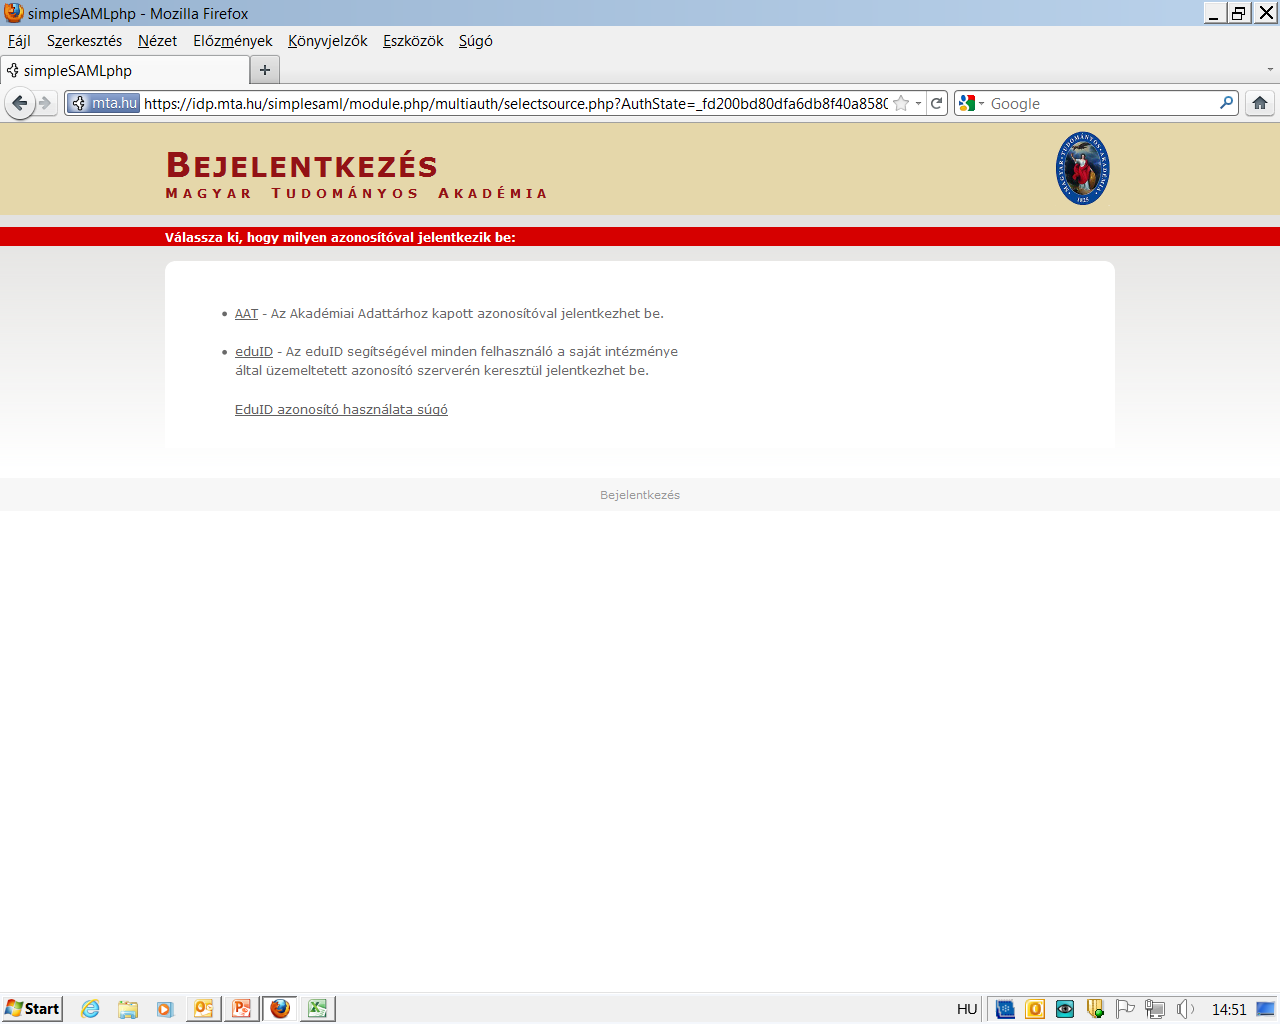
Task: Select the simpleSAMLphp tab
Action: (x=125, y=70)
